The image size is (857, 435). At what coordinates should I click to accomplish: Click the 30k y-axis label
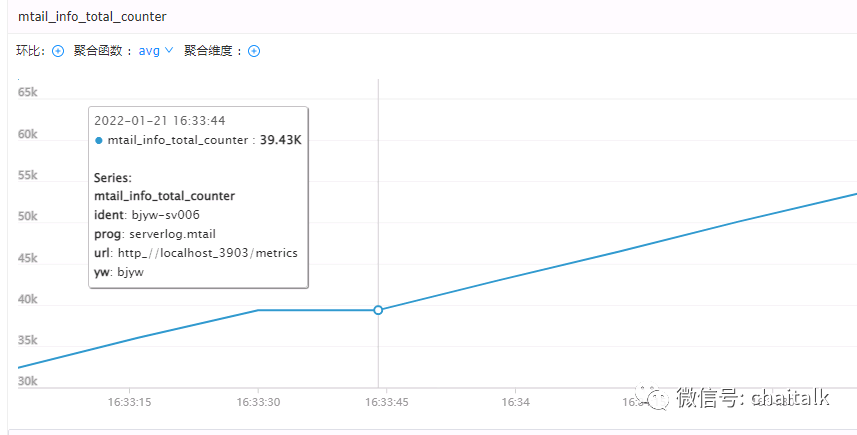click(28, 381)
